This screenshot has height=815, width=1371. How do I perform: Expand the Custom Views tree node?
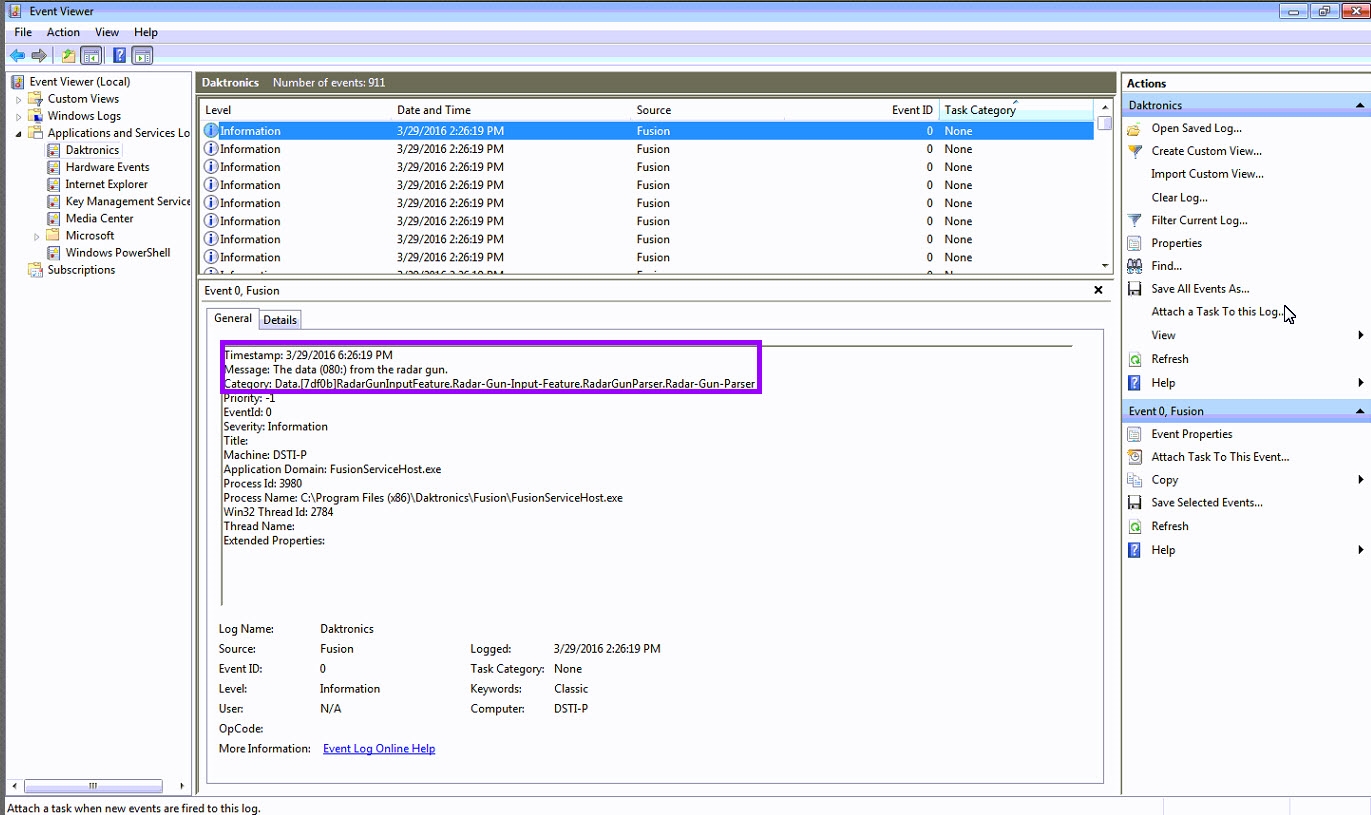pyautogui.click(x=18, y=100)
